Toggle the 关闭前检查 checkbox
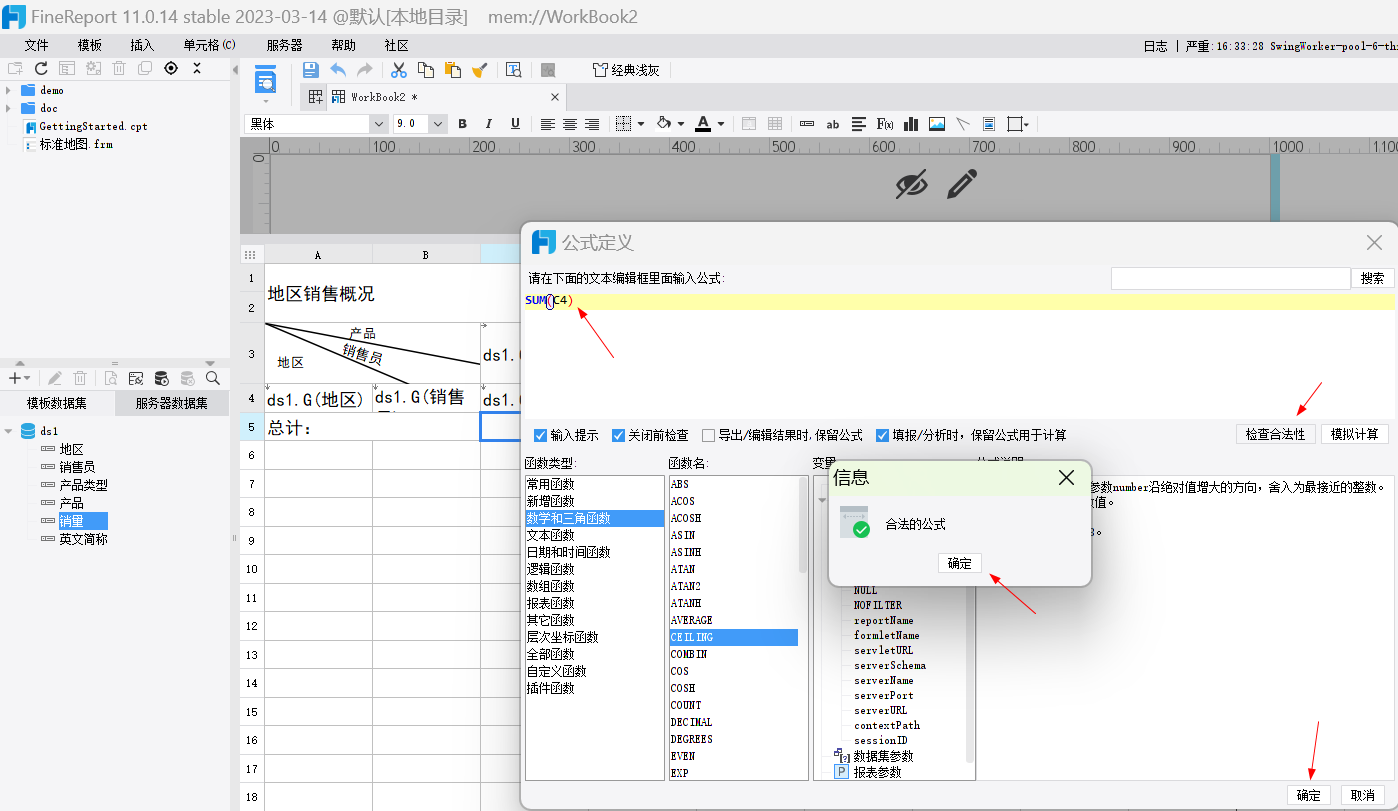 (618, 435)
